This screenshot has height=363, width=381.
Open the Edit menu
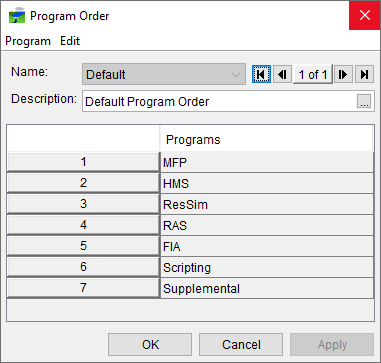pos(70,41)
